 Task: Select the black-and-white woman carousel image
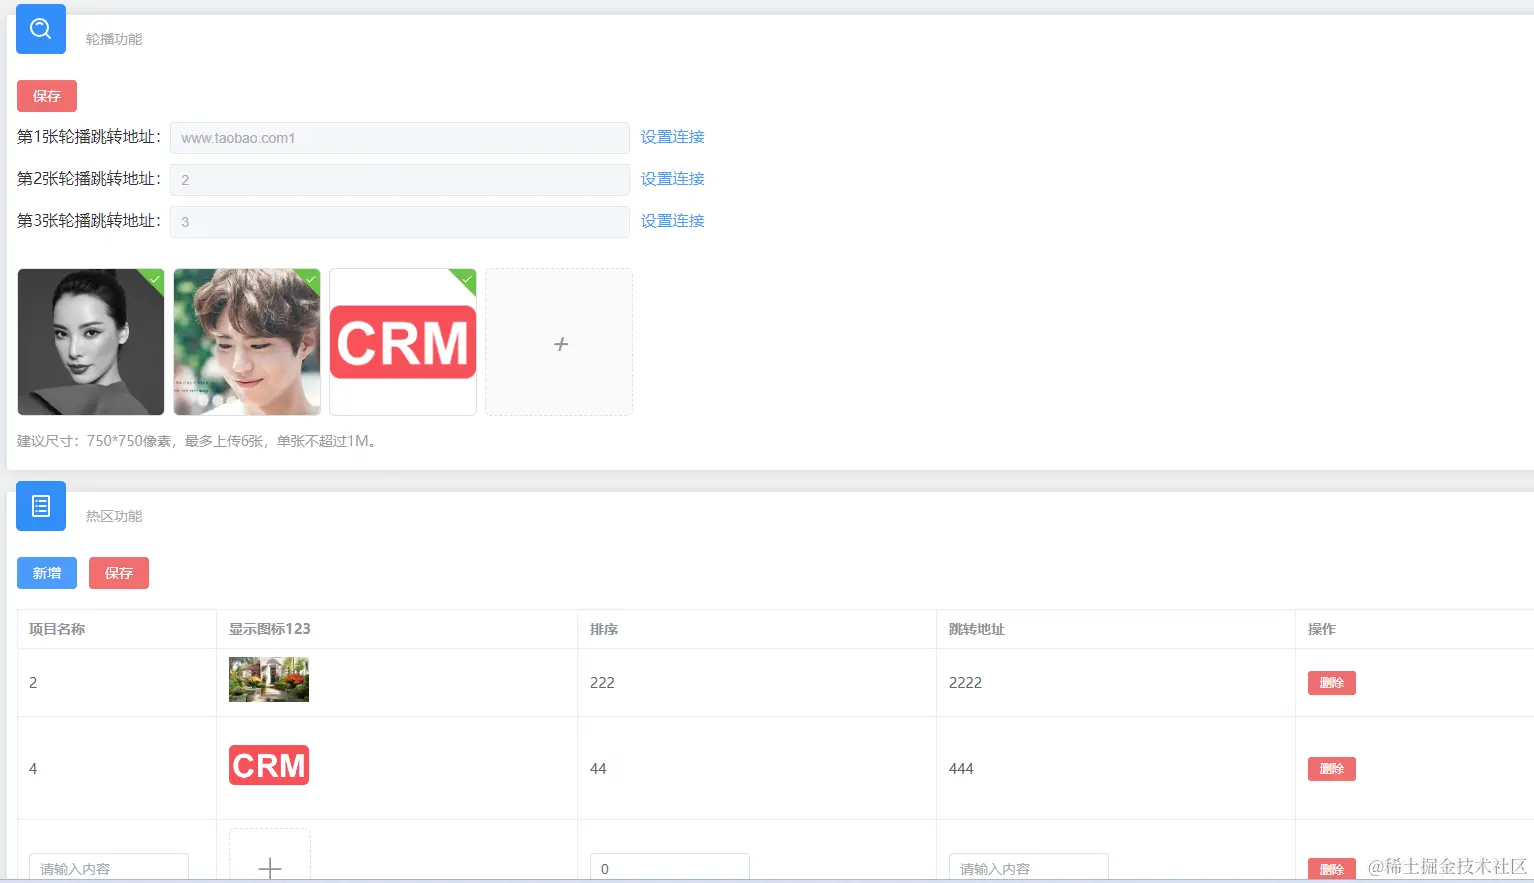[91, 342]
